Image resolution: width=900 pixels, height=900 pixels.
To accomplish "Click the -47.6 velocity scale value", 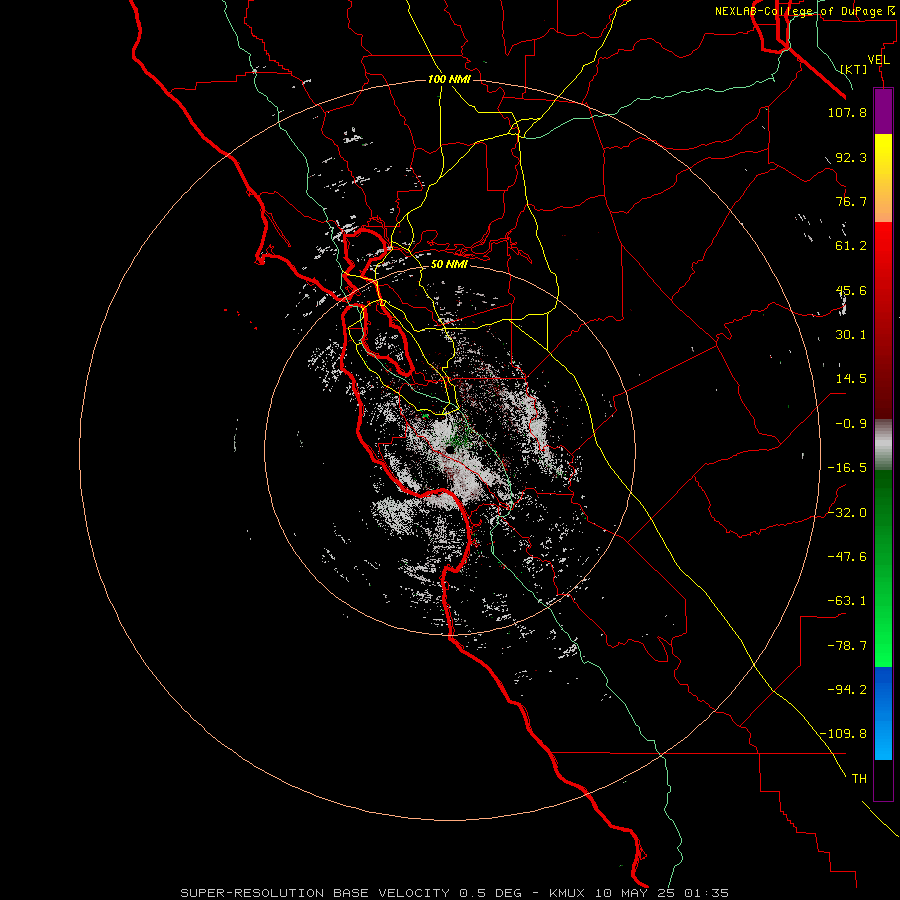I will click(x=847, y=557).
